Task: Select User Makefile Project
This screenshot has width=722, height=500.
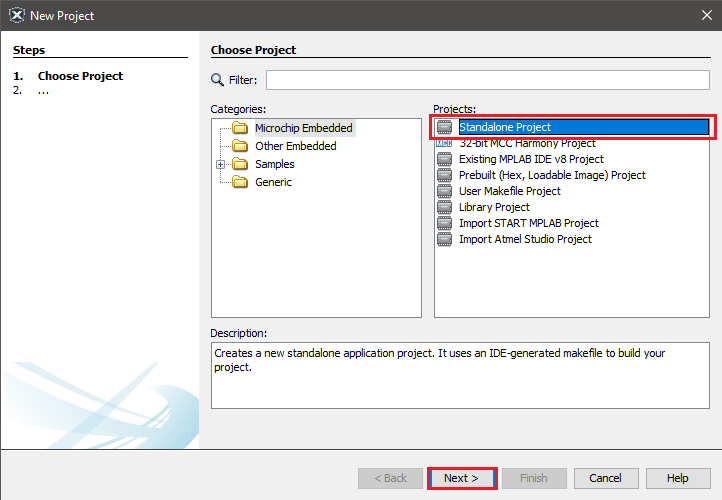Action: 510,191
